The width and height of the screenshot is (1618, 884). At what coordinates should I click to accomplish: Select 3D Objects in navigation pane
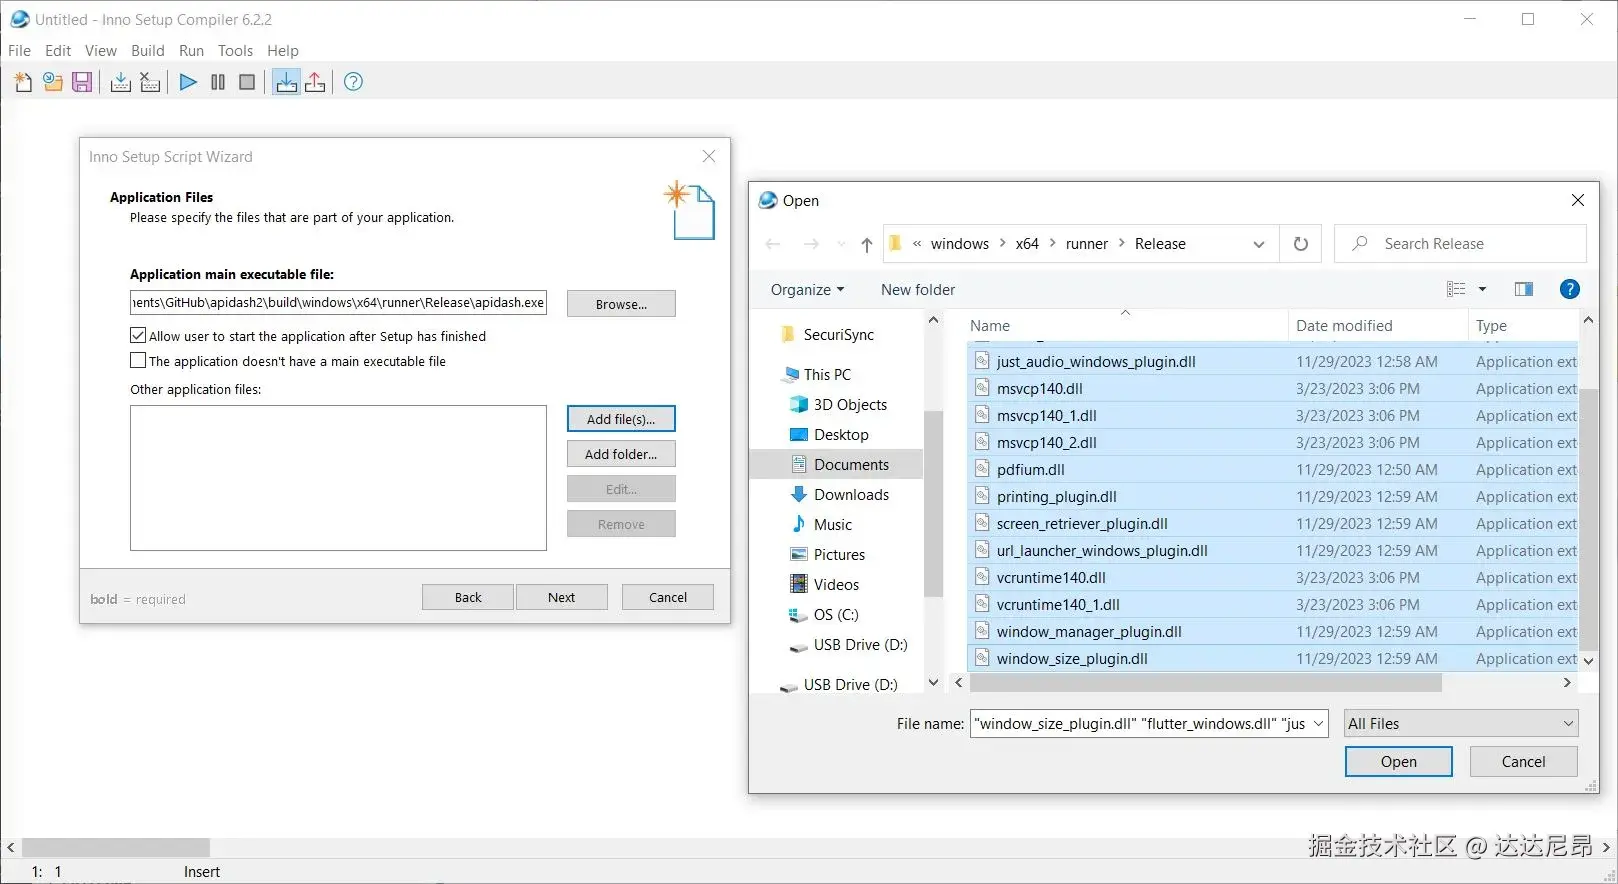[850, 405]
